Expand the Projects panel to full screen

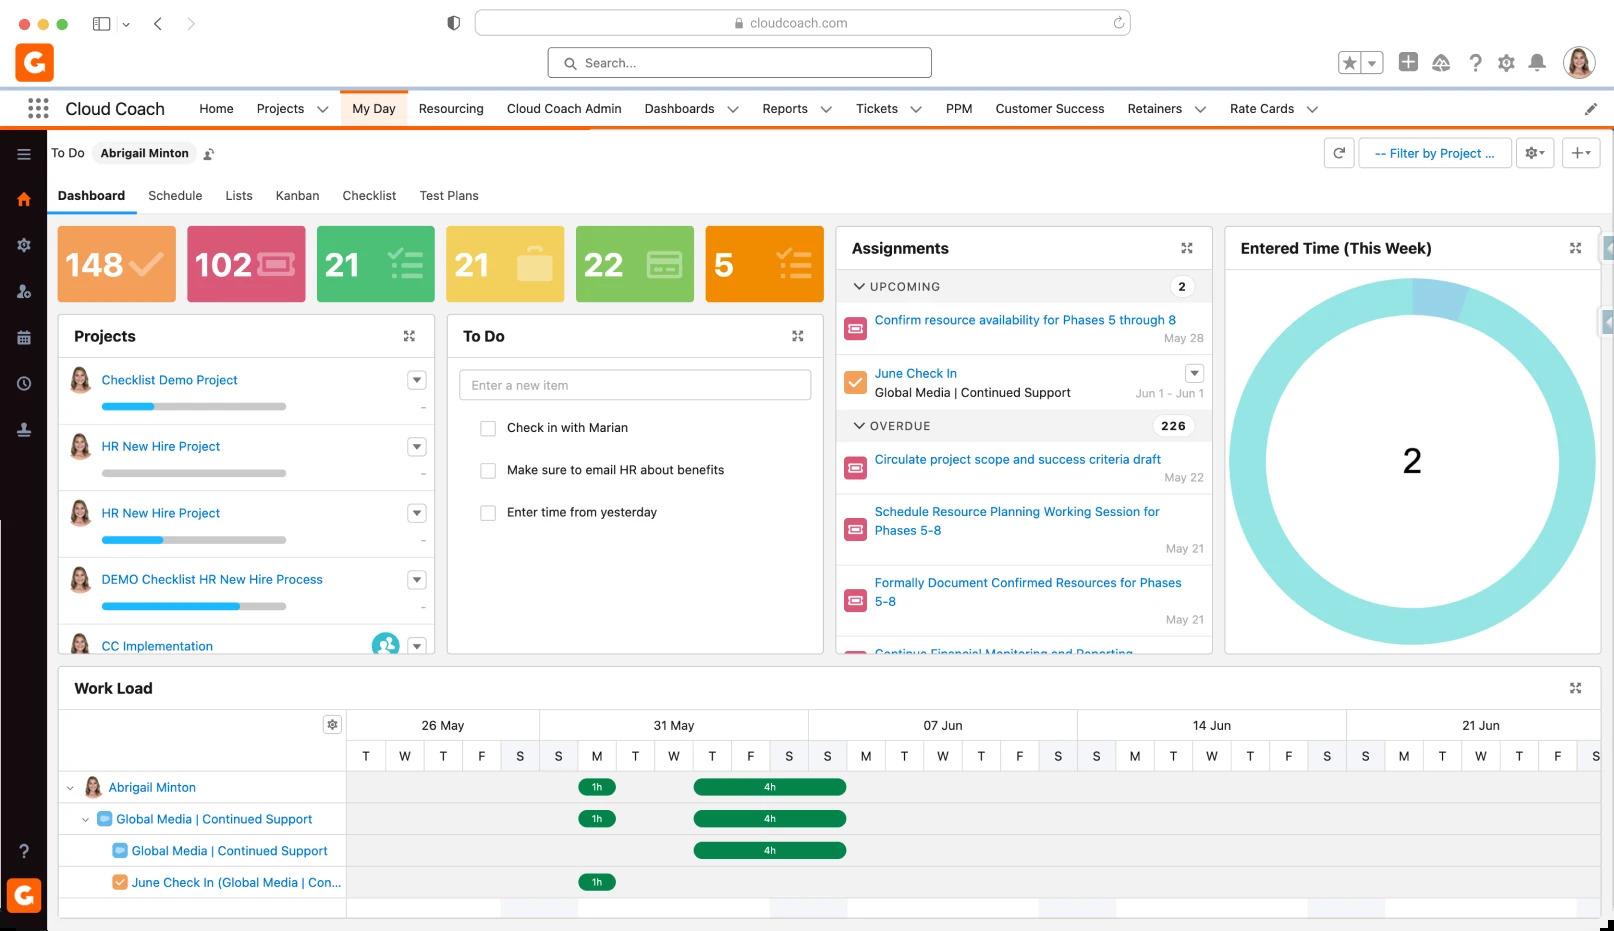point(409,336)
